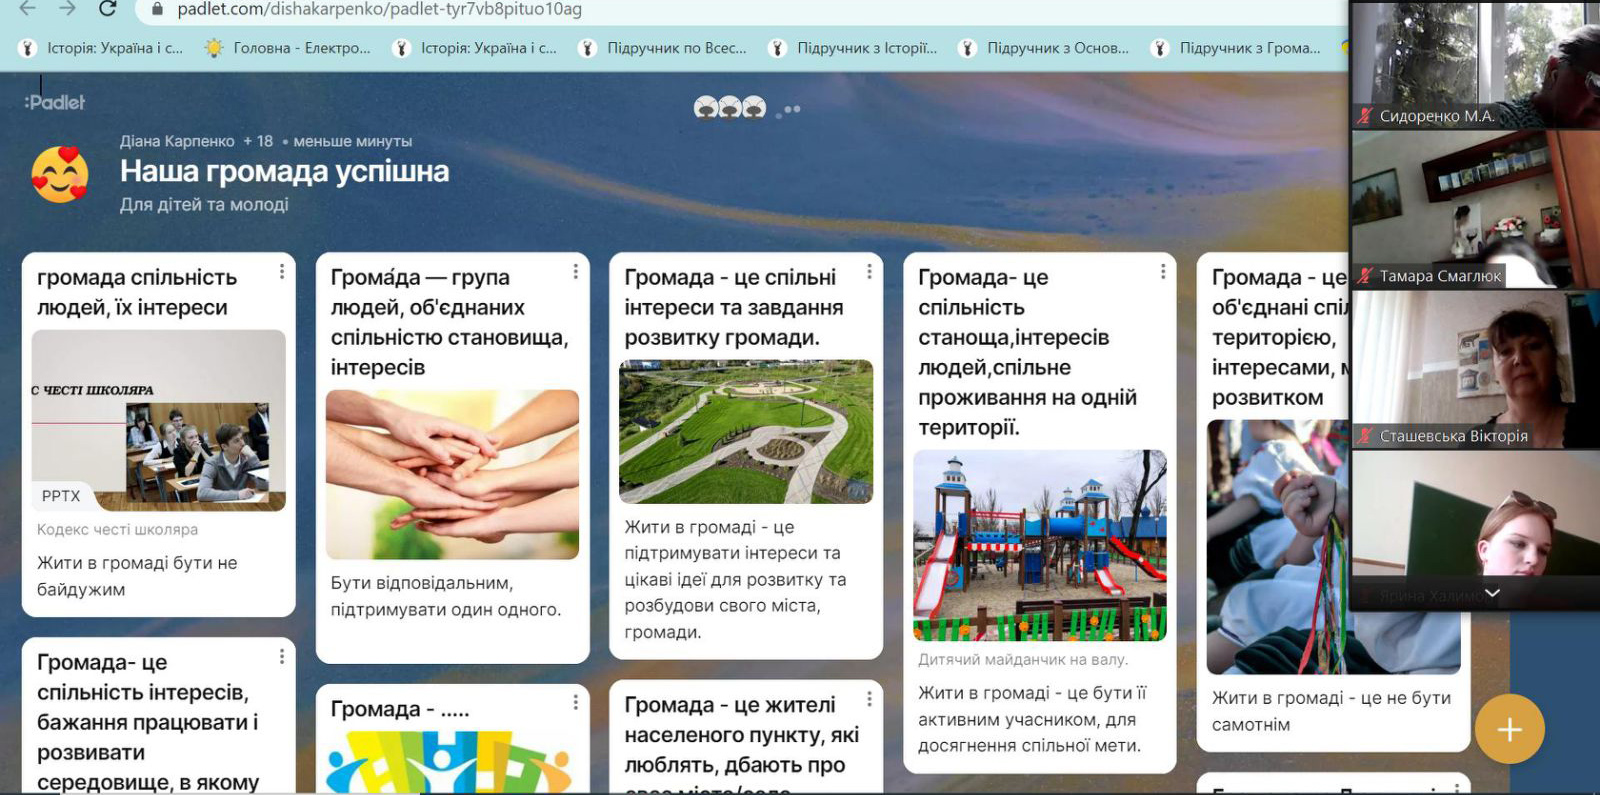Focus the padlet.com address bar URL
This screenshot has width=1600, height=795.
[x=379, y=10]
